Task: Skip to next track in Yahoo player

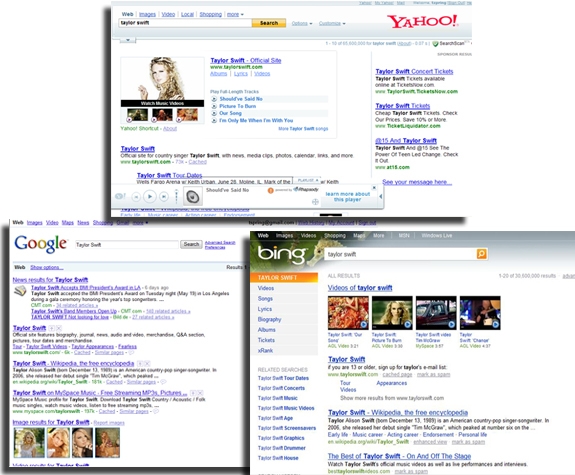Action: coord(164,197)
